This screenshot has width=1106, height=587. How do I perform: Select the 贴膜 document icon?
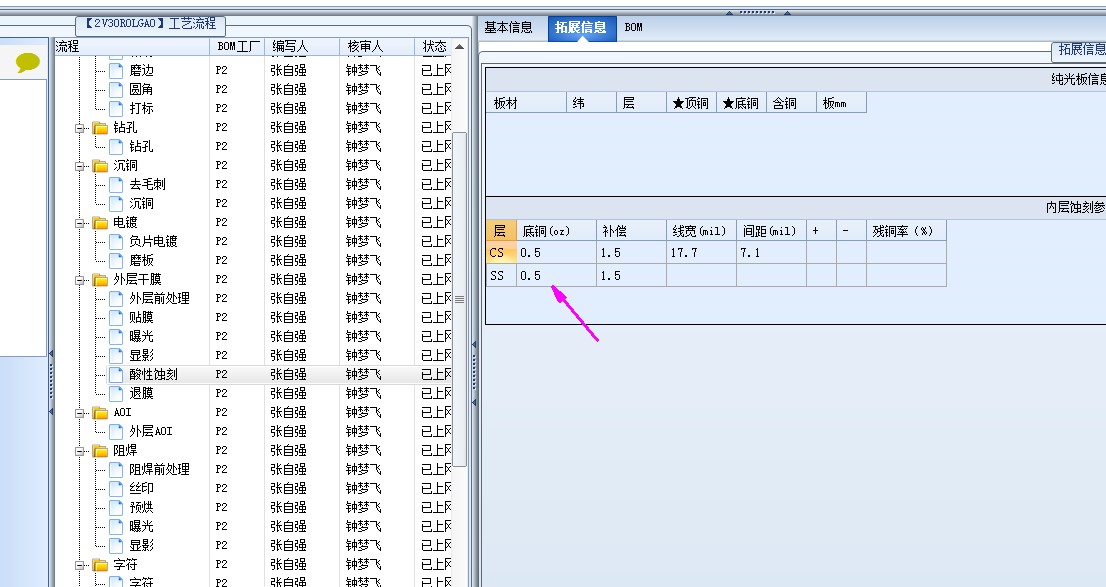(x=116, y=317)
